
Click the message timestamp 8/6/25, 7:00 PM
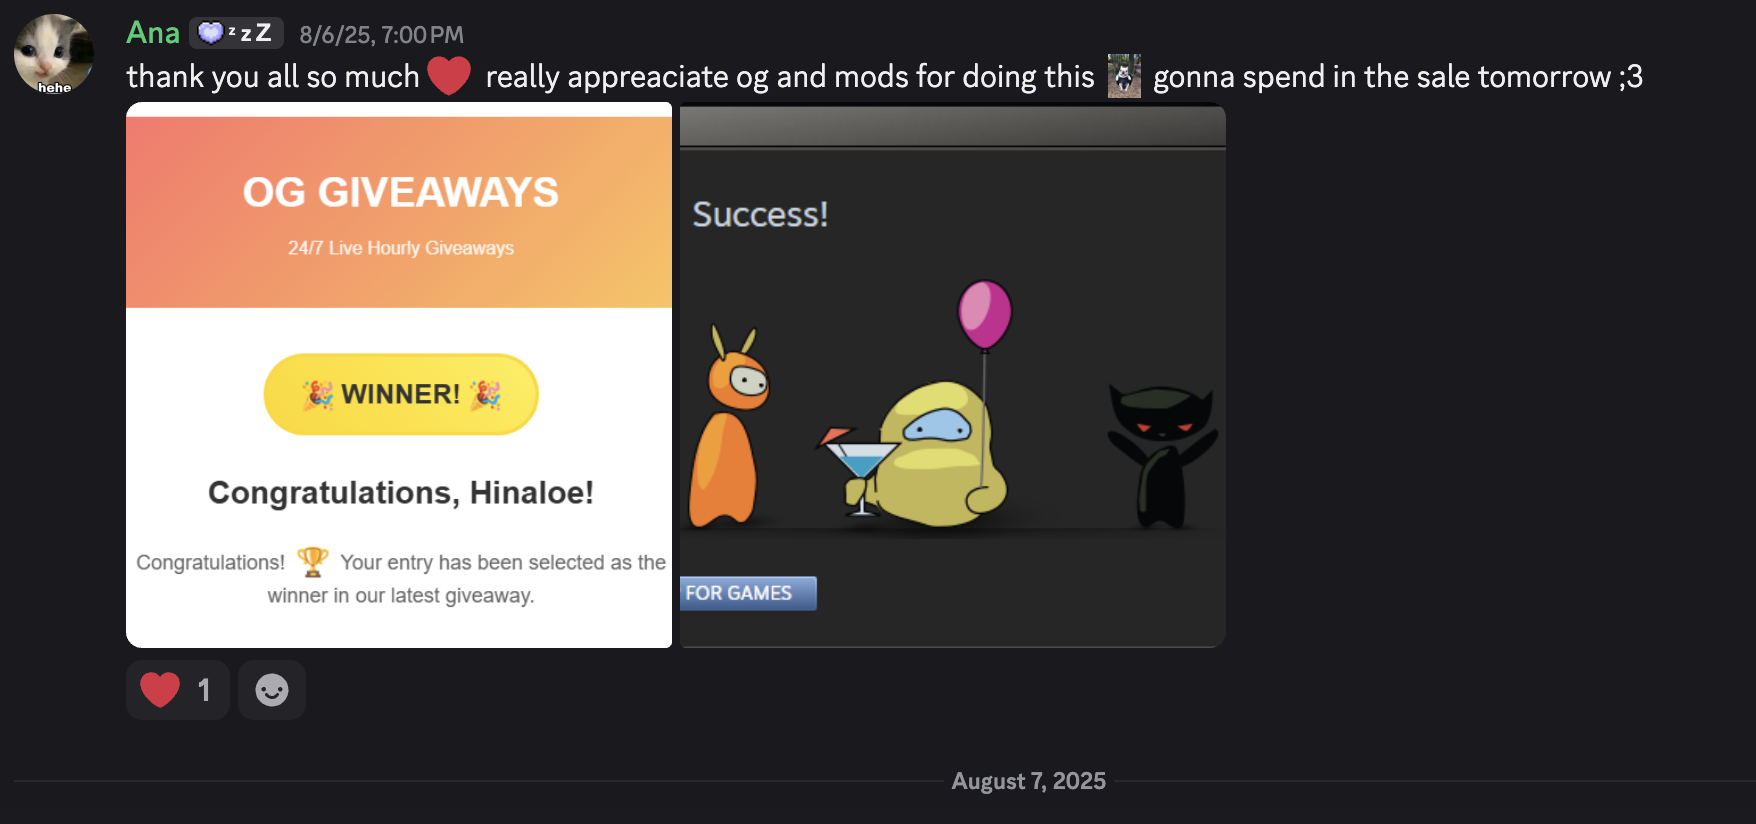[x=381, y=35]
